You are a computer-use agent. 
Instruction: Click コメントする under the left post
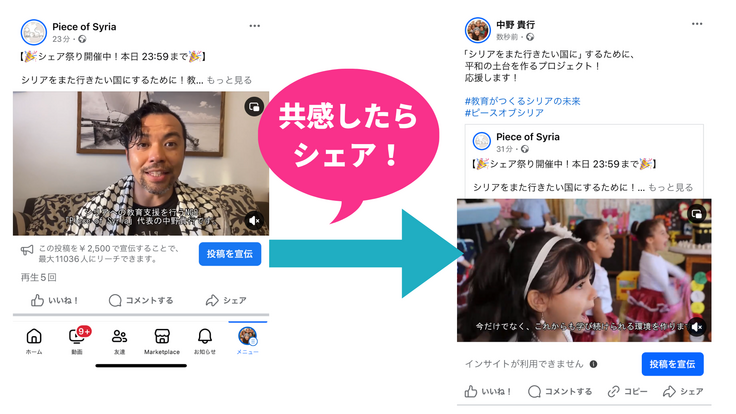[141, 300]
